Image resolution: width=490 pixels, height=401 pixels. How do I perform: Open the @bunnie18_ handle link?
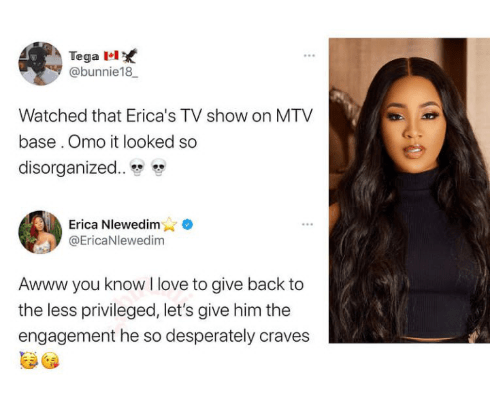coord(103,72)
